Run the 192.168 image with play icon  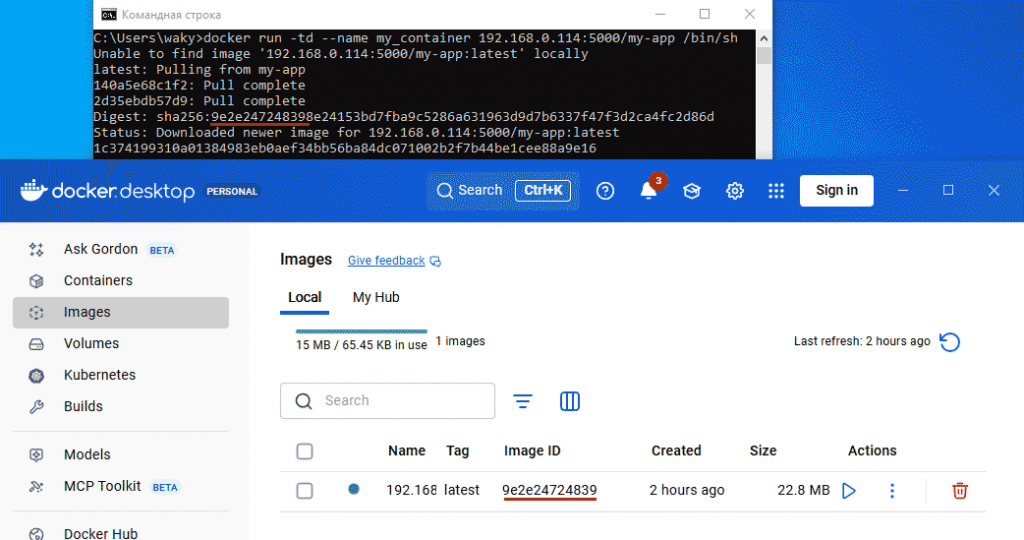pyautogui.click(x=849, y=491)
